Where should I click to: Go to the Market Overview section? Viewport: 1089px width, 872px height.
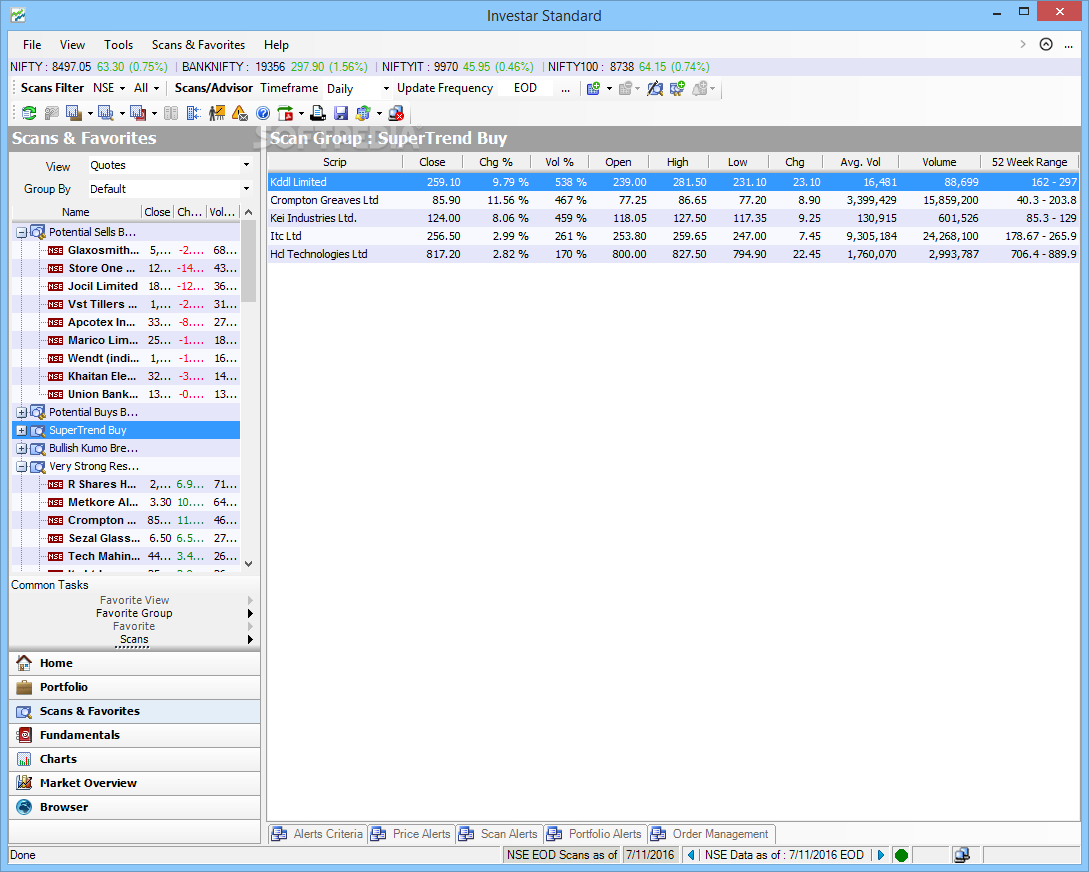tap(135, 782)
